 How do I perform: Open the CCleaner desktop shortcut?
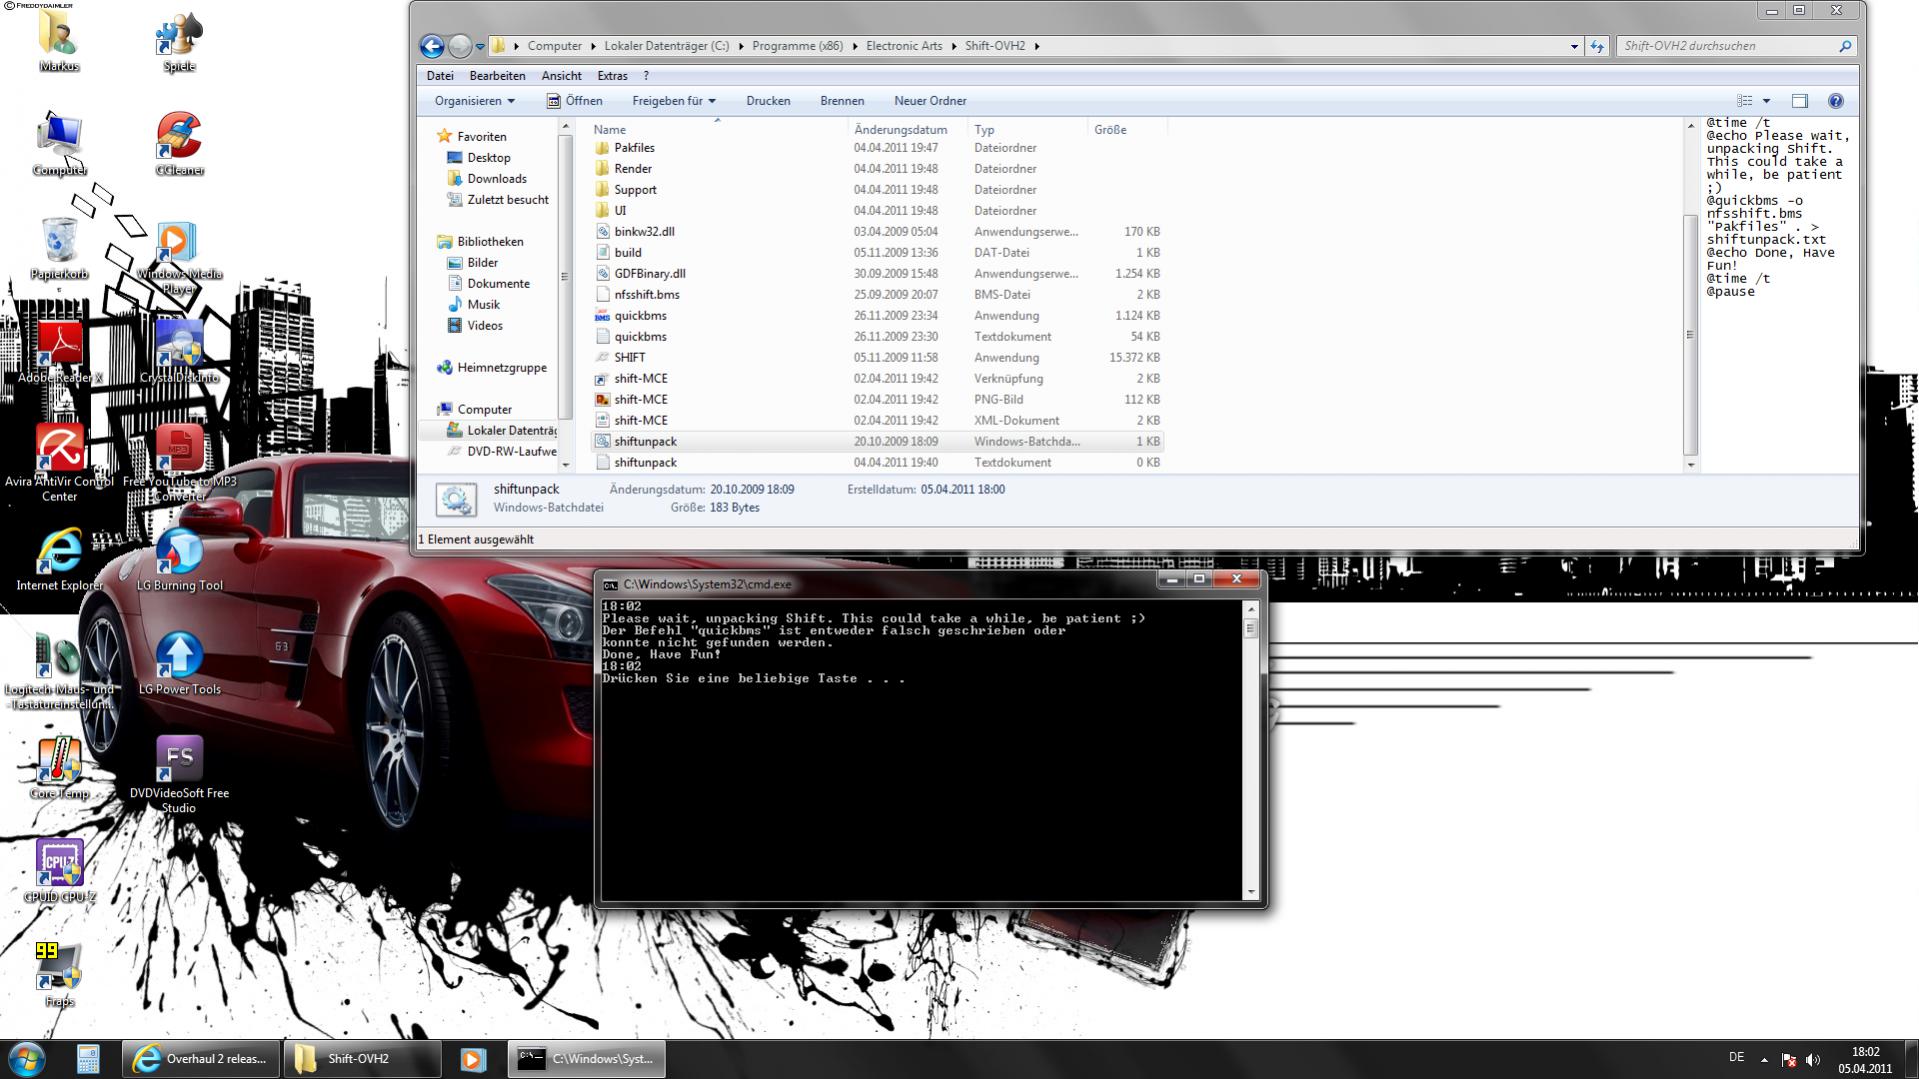click(x=179, y=144)
